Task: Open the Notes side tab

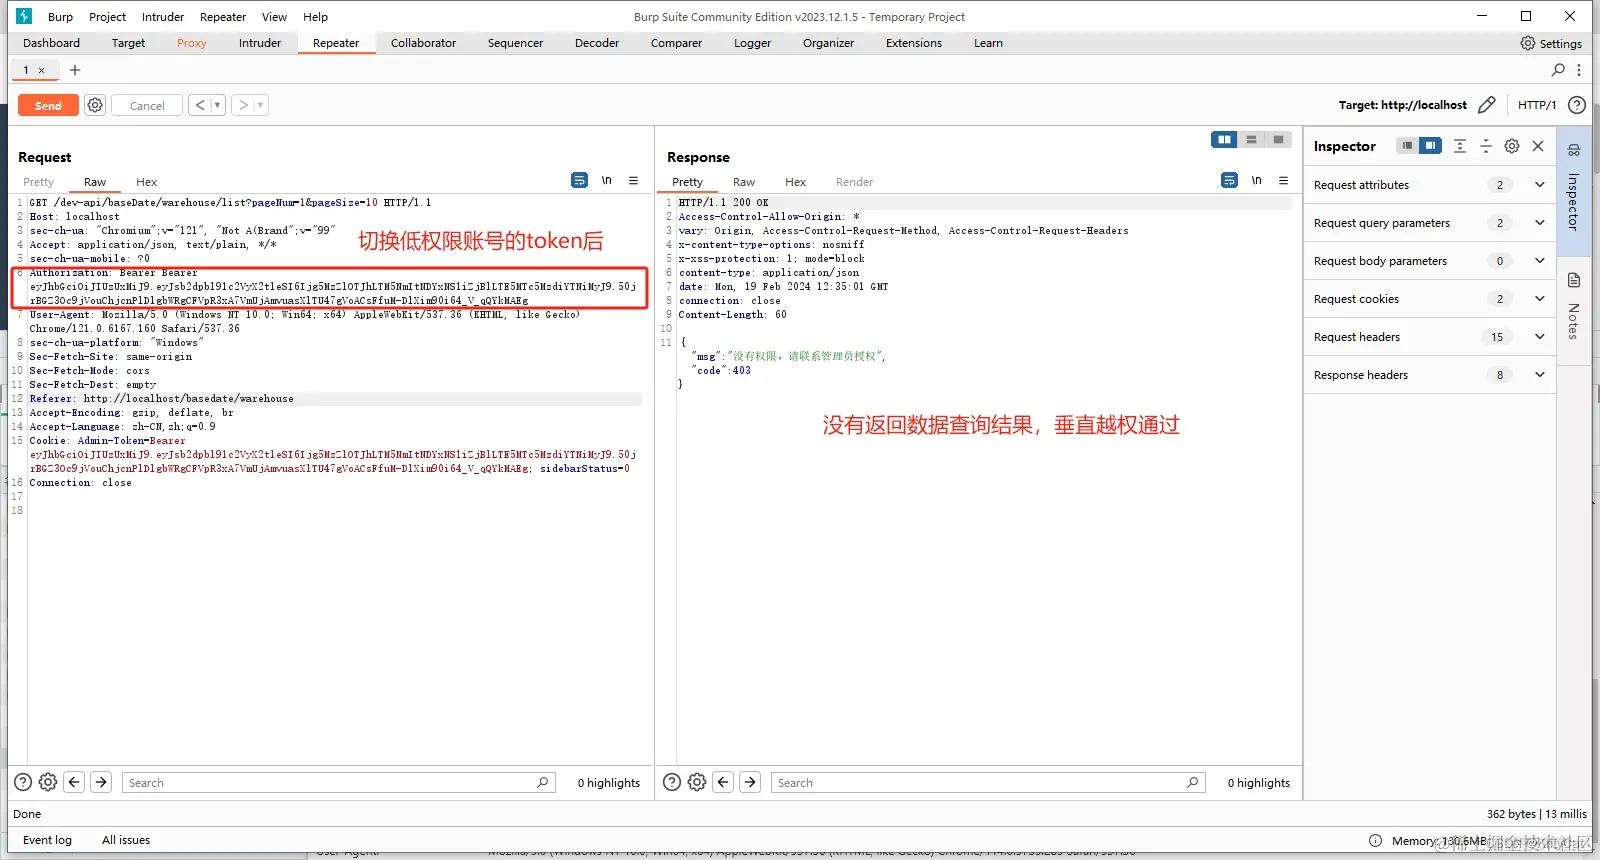Action: pos(1573,306)
